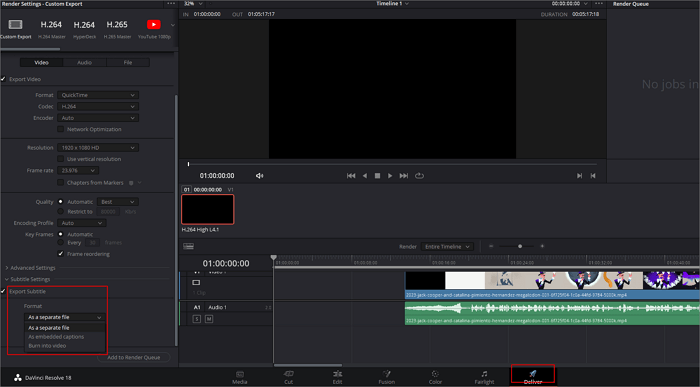Open the Encoder Auto dropdown

(98, 118)
